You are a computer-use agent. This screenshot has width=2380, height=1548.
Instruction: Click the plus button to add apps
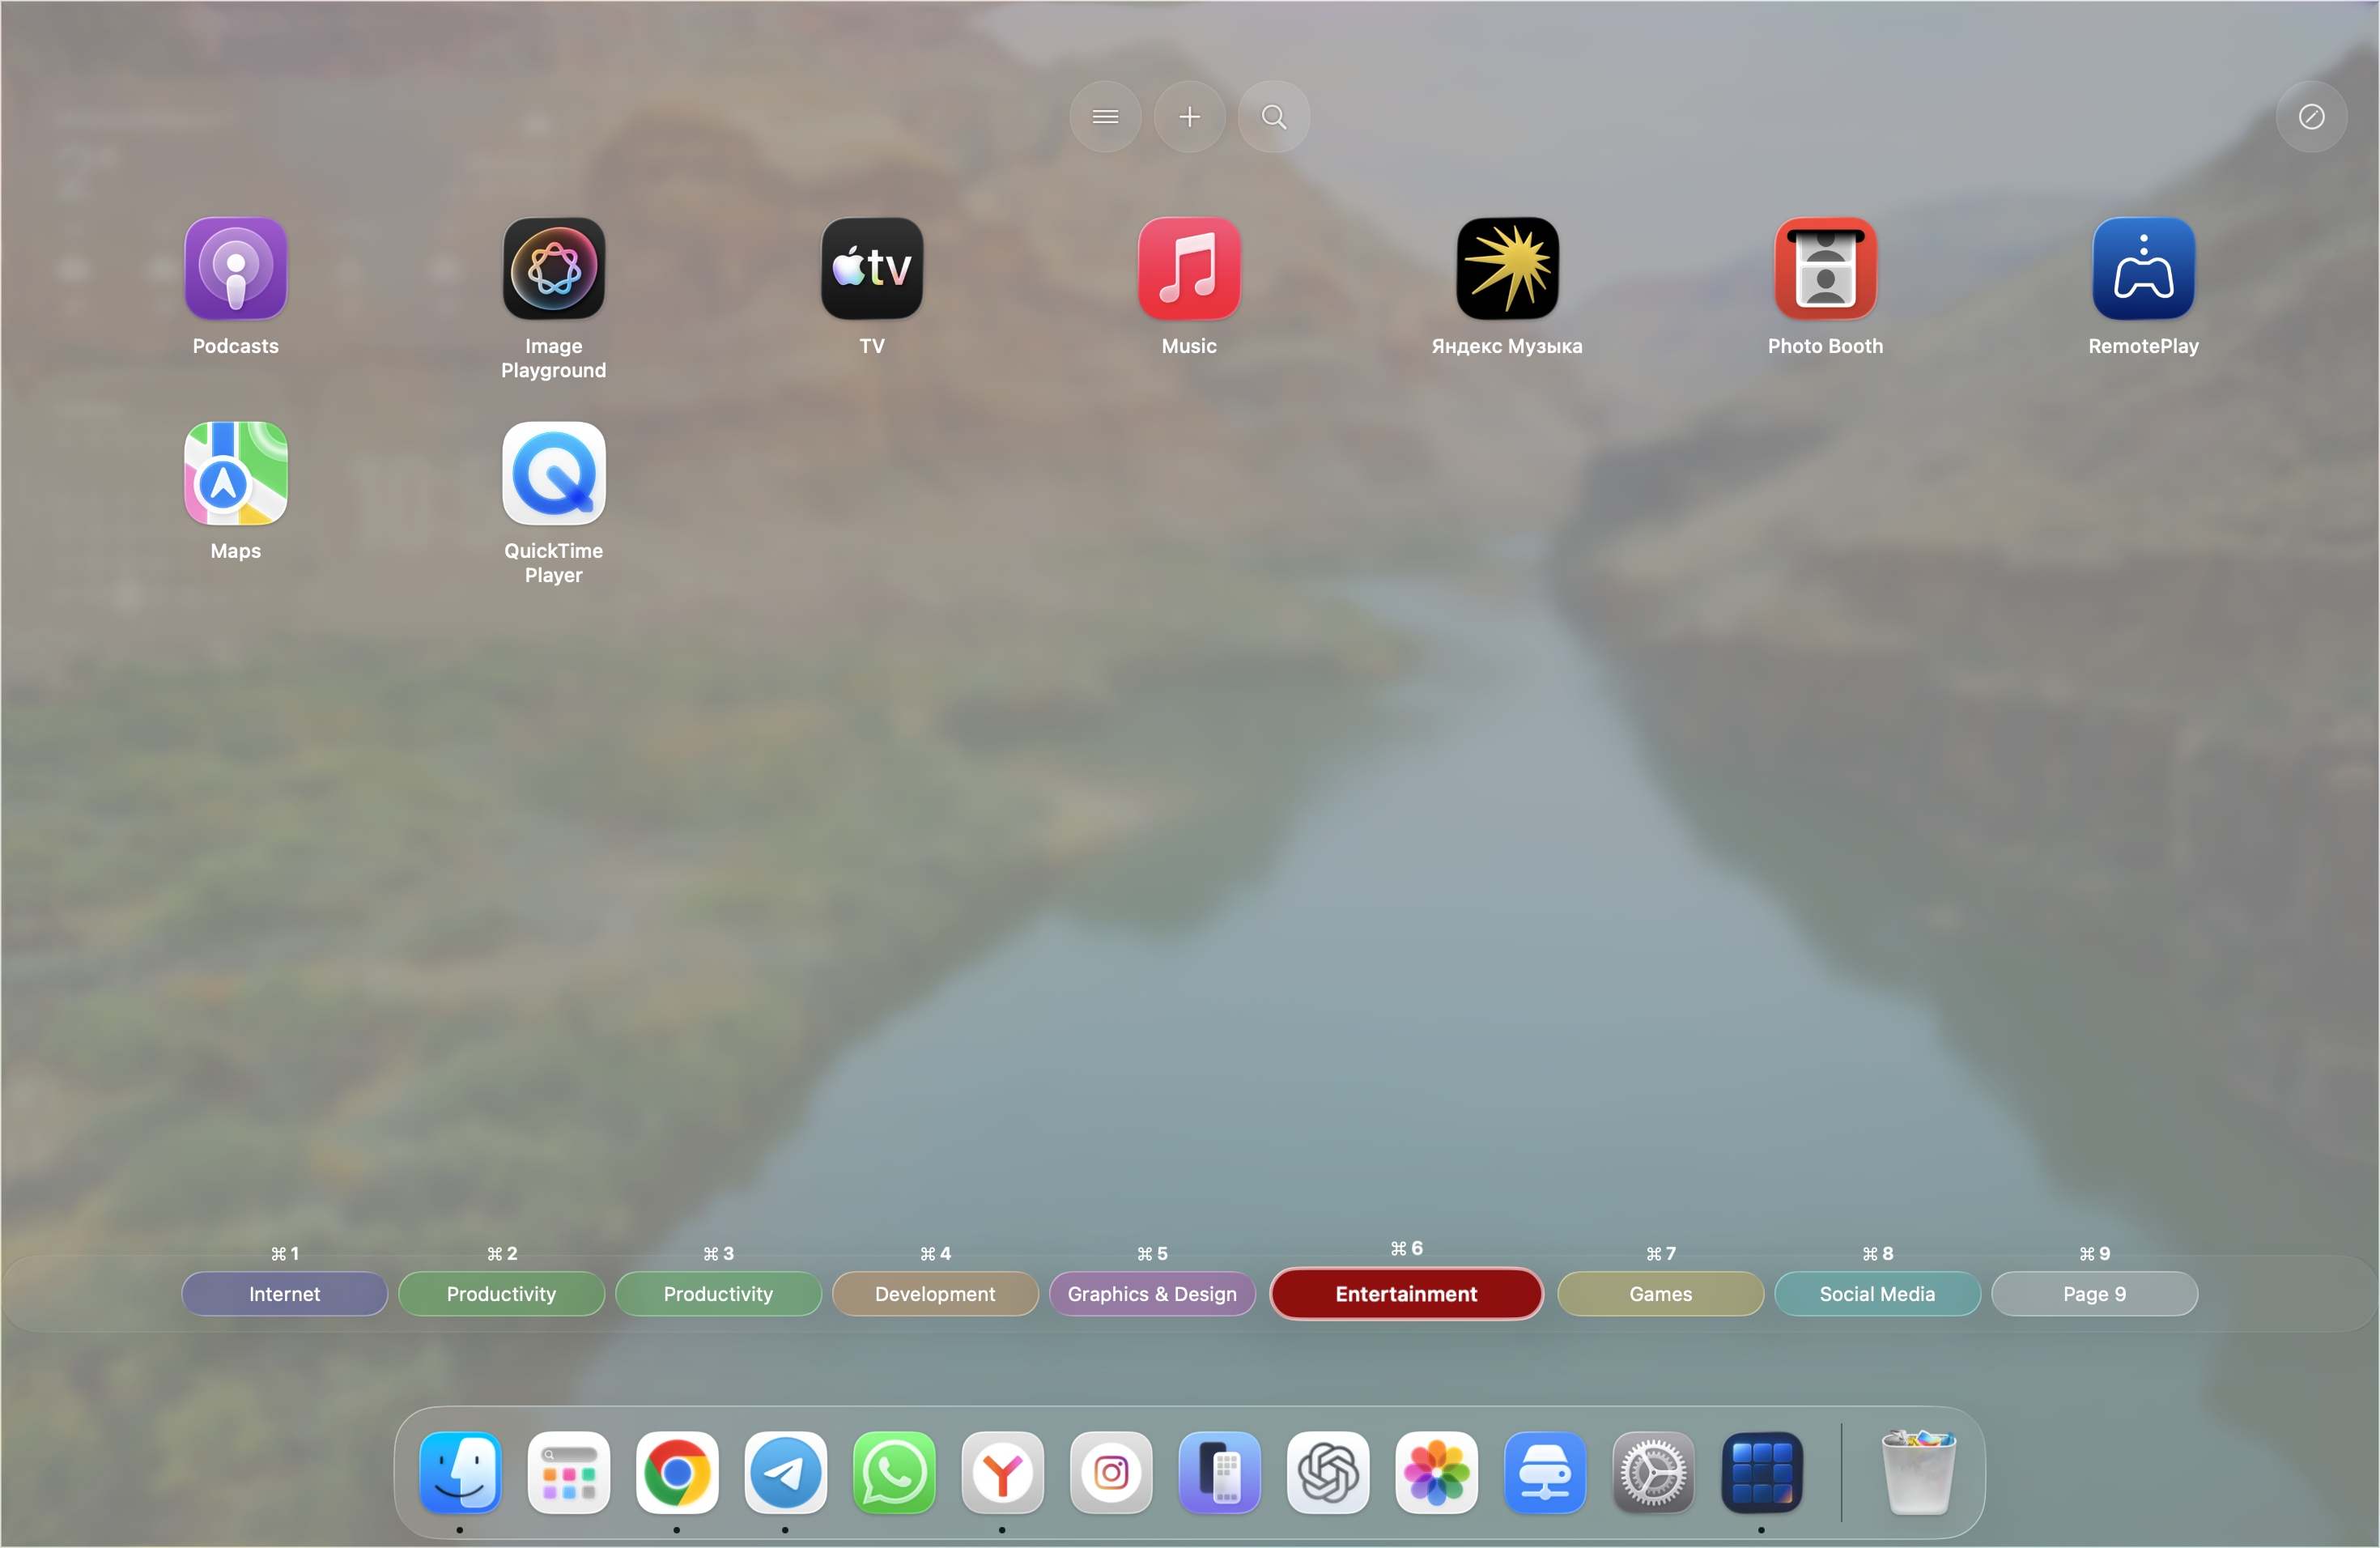pos(1190,116)
